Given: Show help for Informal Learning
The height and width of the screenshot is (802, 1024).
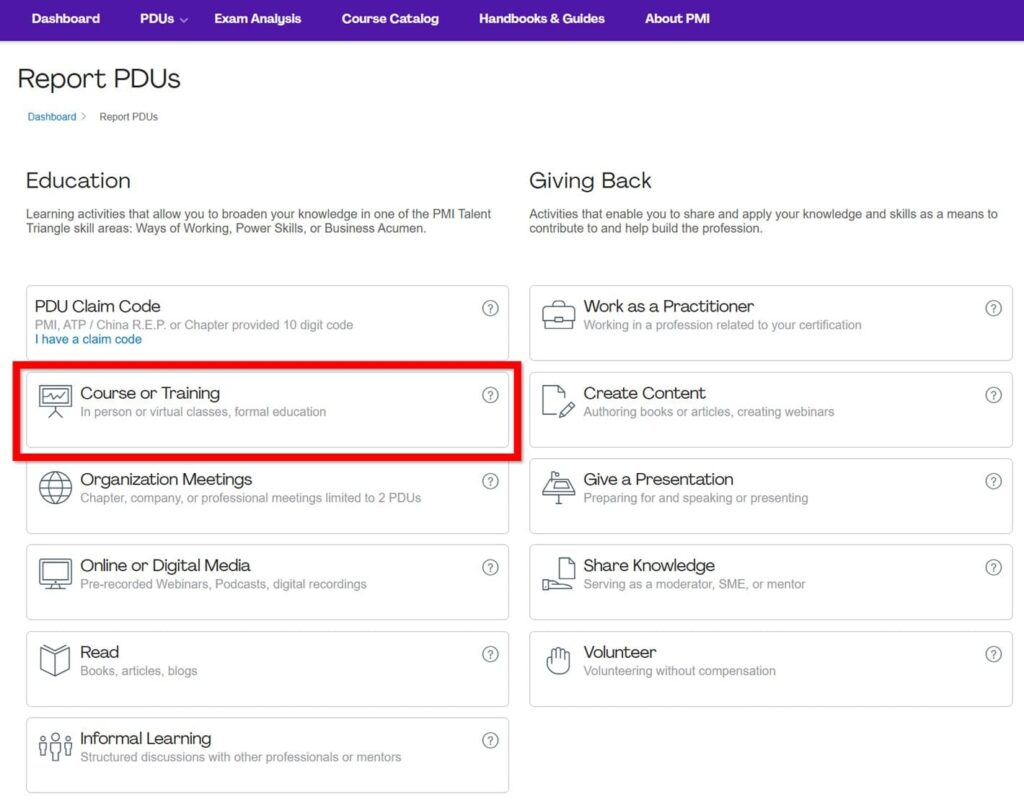Looking at the screenshot, I should tap(490, 740).
